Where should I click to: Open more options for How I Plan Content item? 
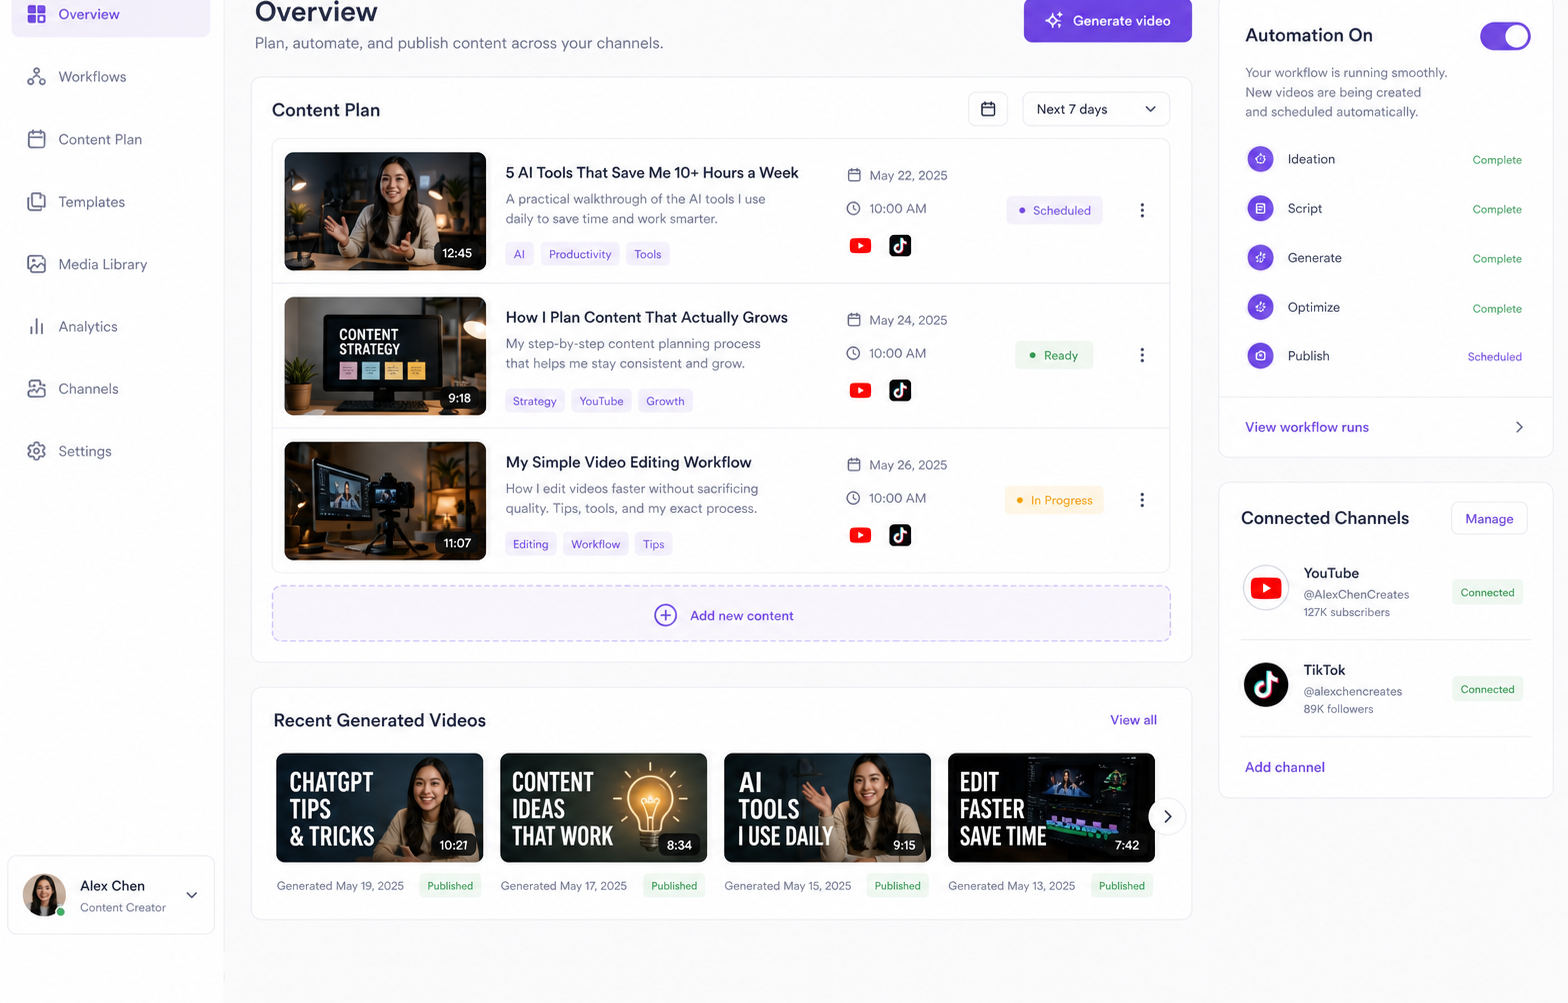click(1142, 355)
